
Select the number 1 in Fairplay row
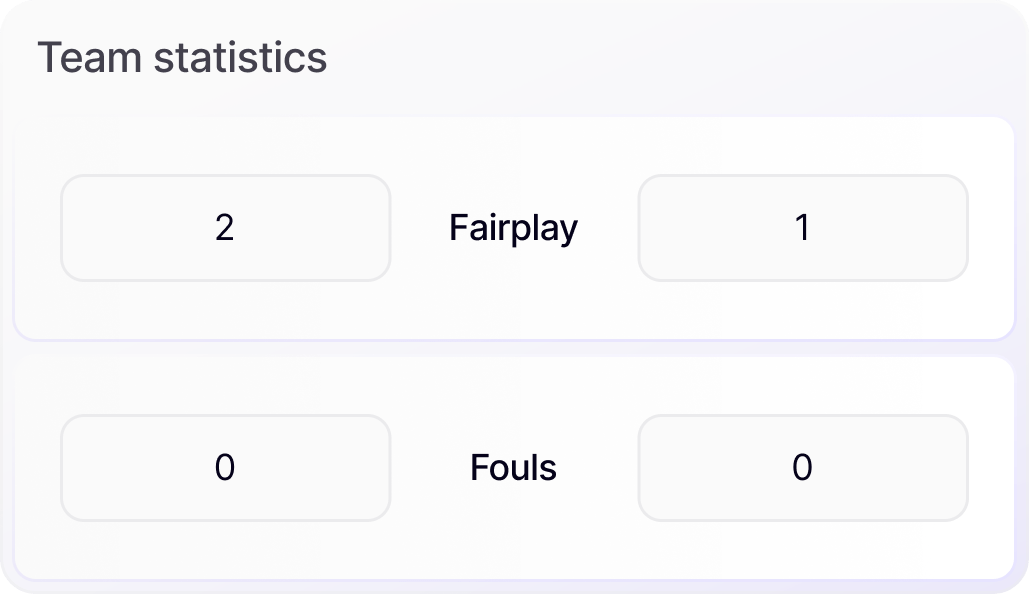tap(802, 228)
